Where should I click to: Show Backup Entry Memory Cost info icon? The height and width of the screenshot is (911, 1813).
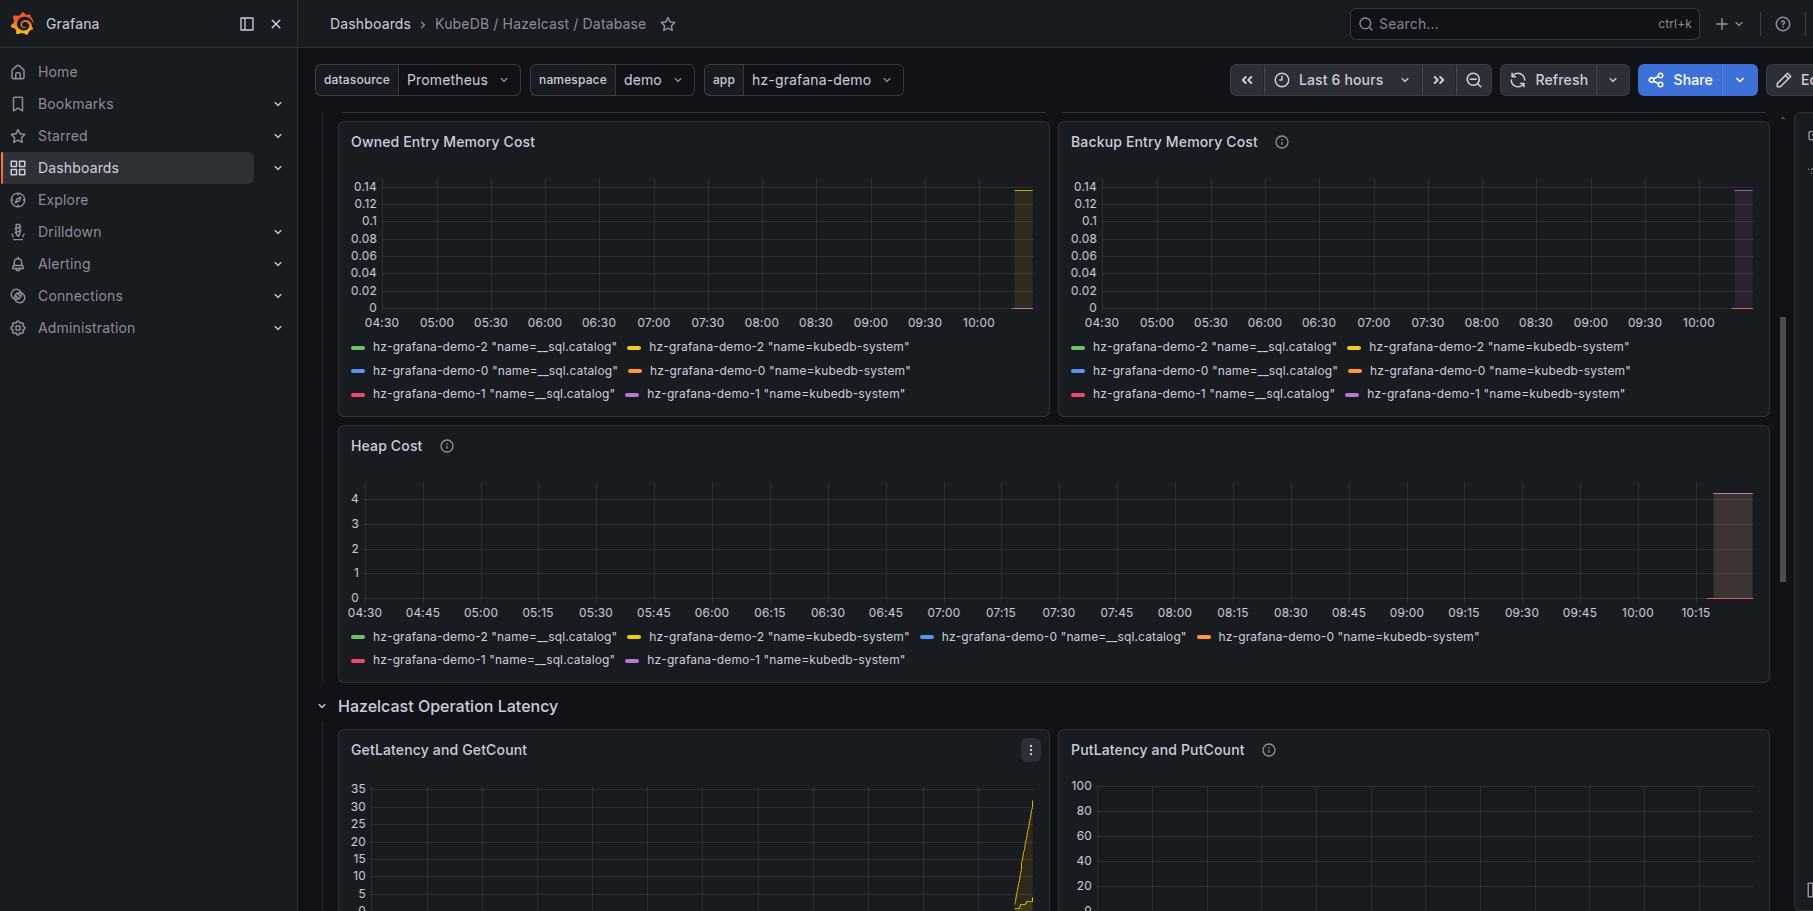[1281, 142]
